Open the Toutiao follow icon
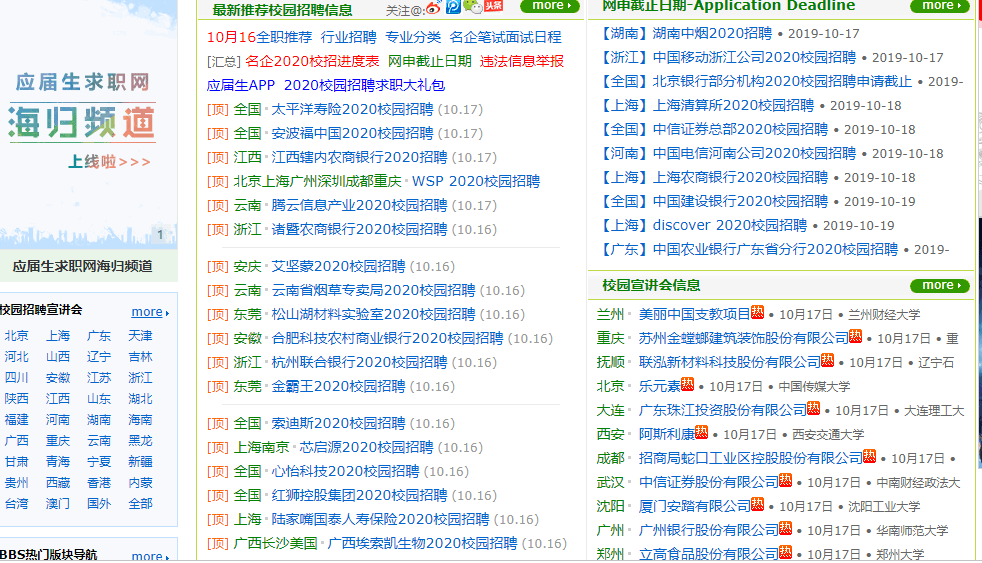 (x=494, y=6)
